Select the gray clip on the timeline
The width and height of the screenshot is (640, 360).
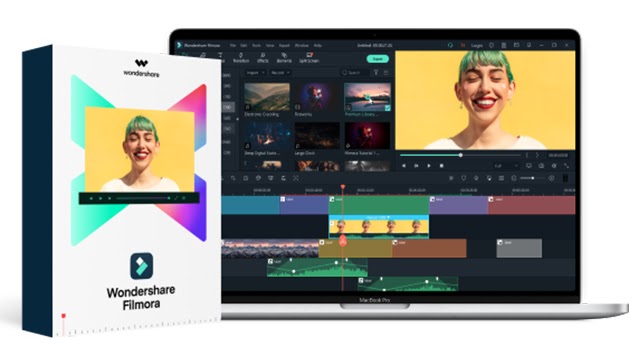[x=519, y=248]
